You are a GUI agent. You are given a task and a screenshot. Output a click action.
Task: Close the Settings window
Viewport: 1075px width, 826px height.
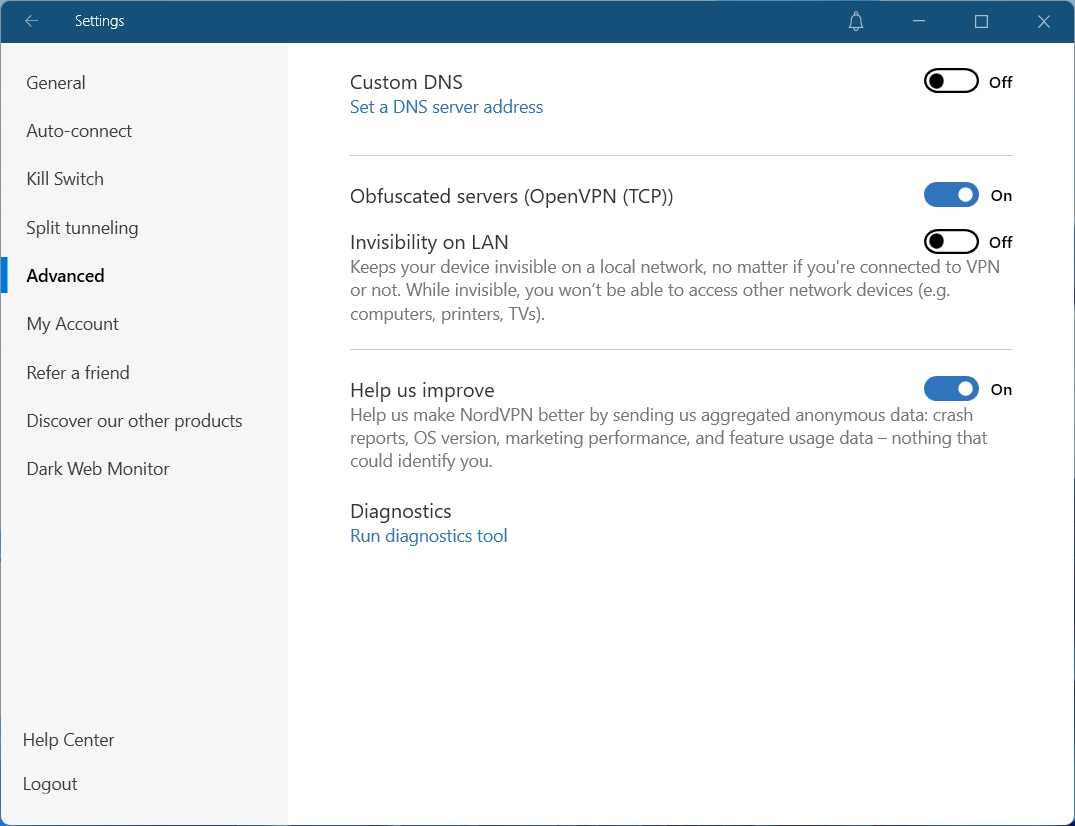pyautogui.click(x=1043, y=21)
